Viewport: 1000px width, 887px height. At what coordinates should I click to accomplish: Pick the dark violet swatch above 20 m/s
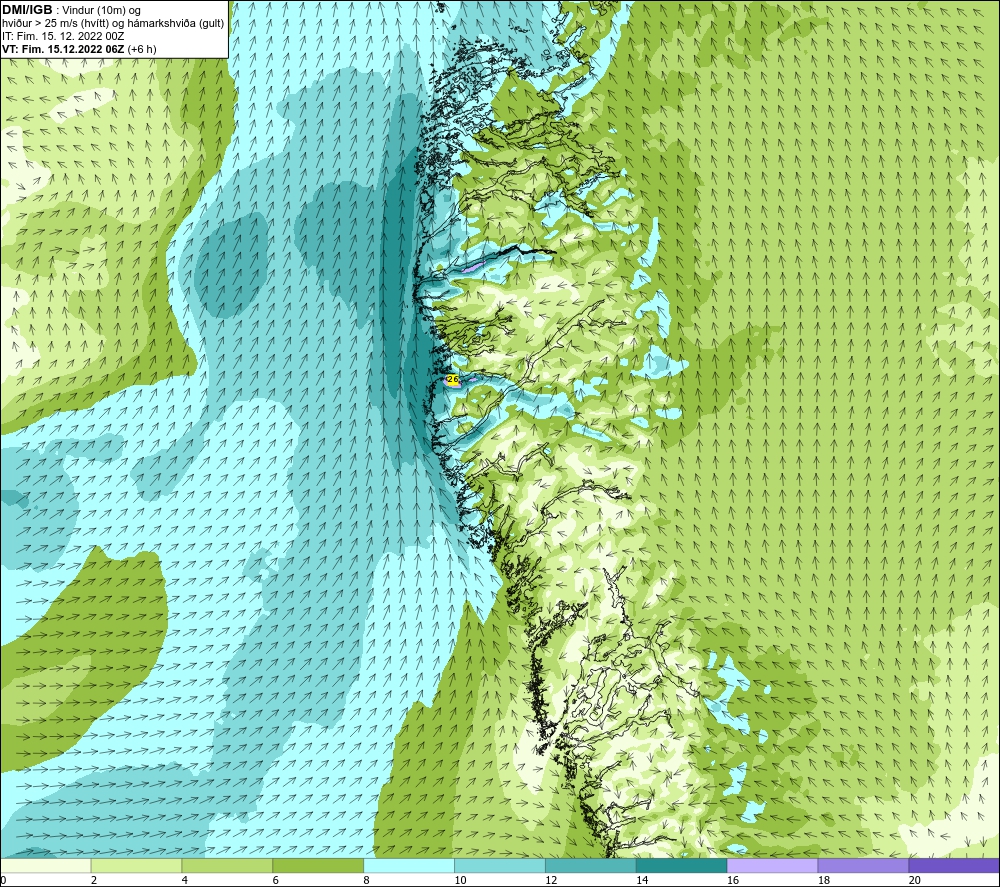tap(954, 865)
